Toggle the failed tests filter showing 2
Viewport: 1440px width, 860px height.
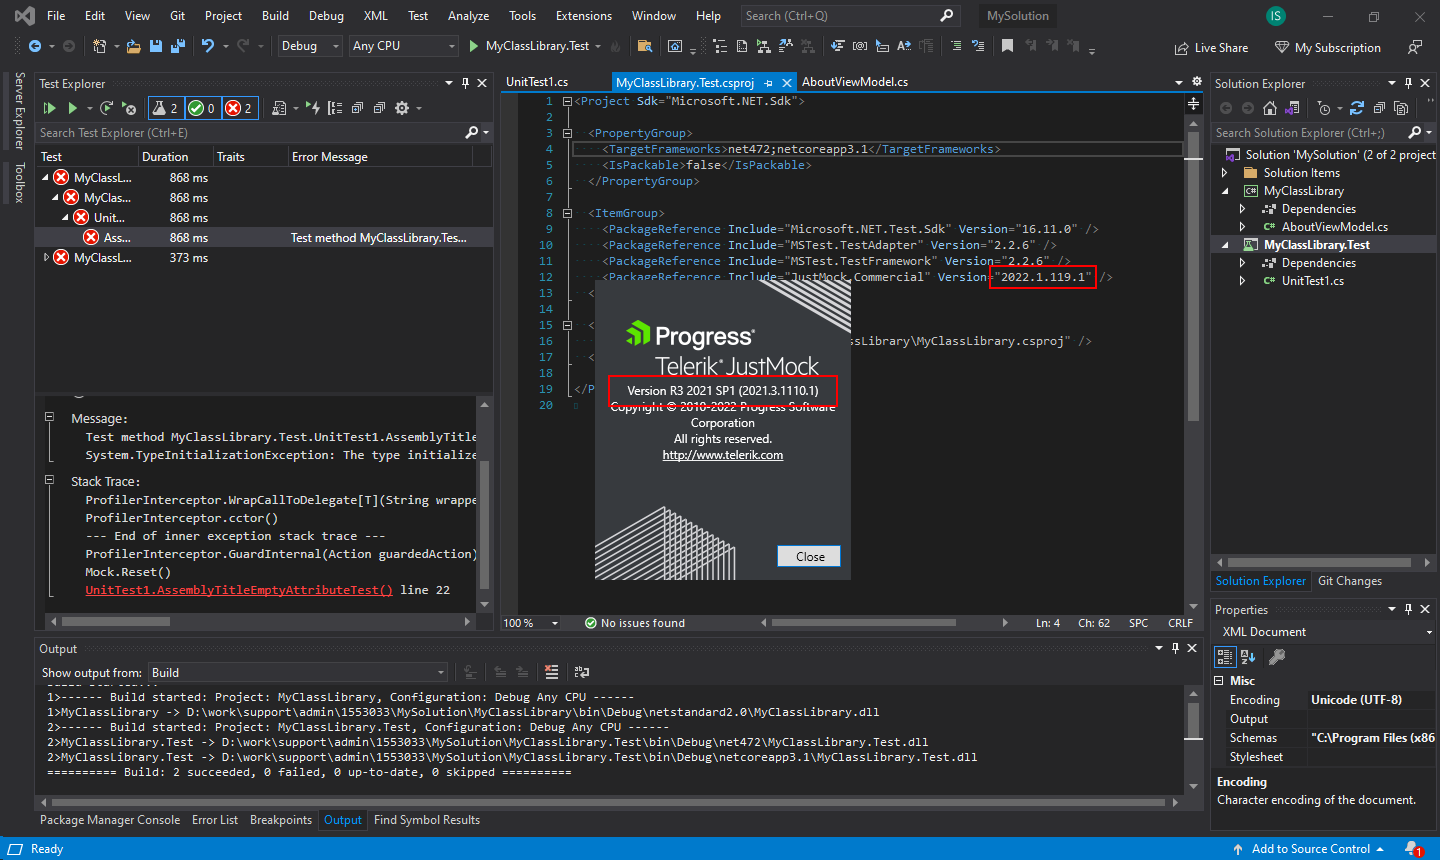pyautogui.click(x=239, y=108)
